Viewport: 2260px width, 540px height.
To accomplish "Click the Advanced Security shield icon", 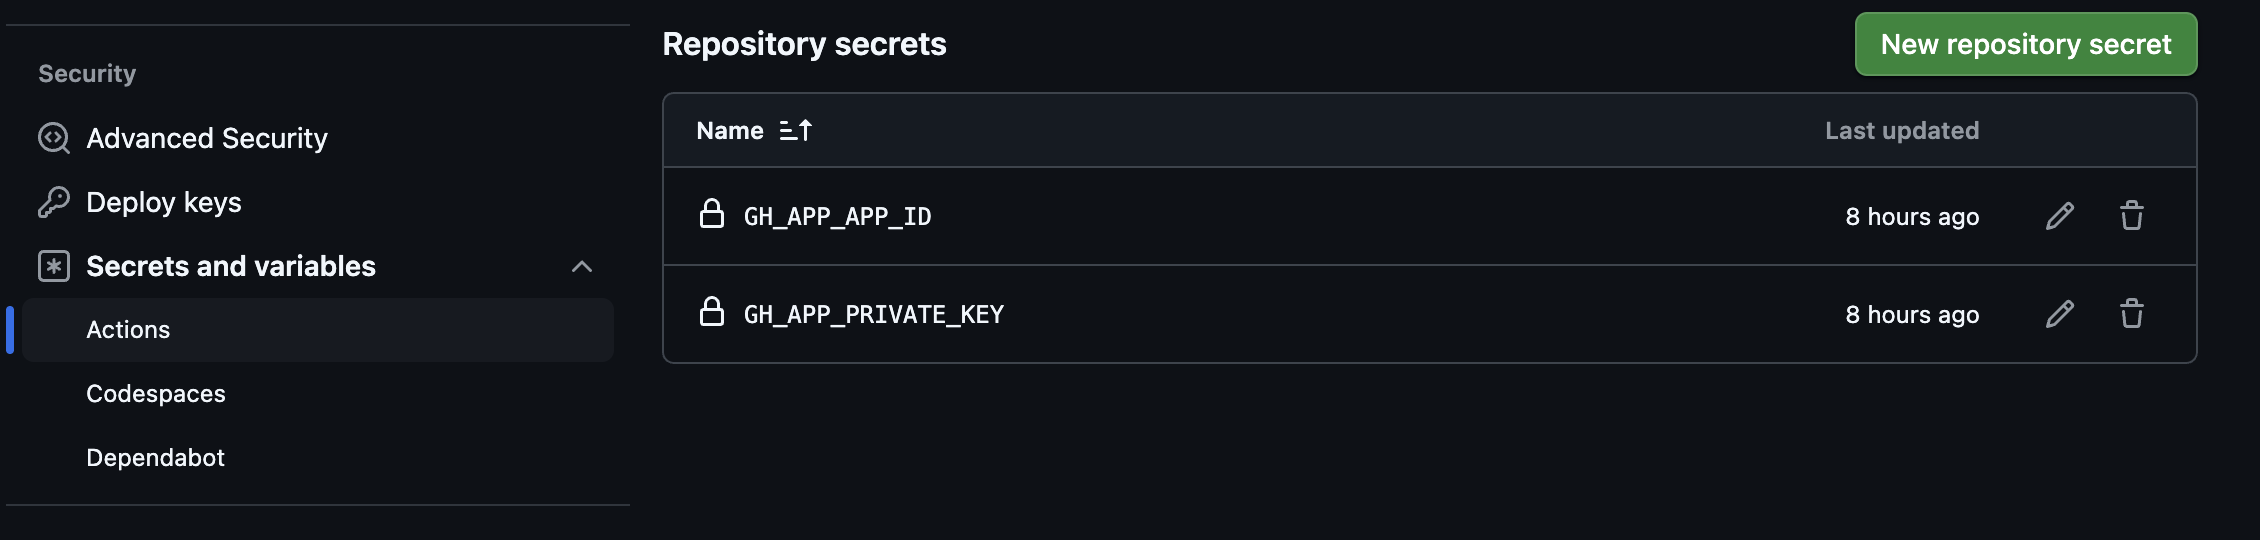I will [x=53, y=138].
